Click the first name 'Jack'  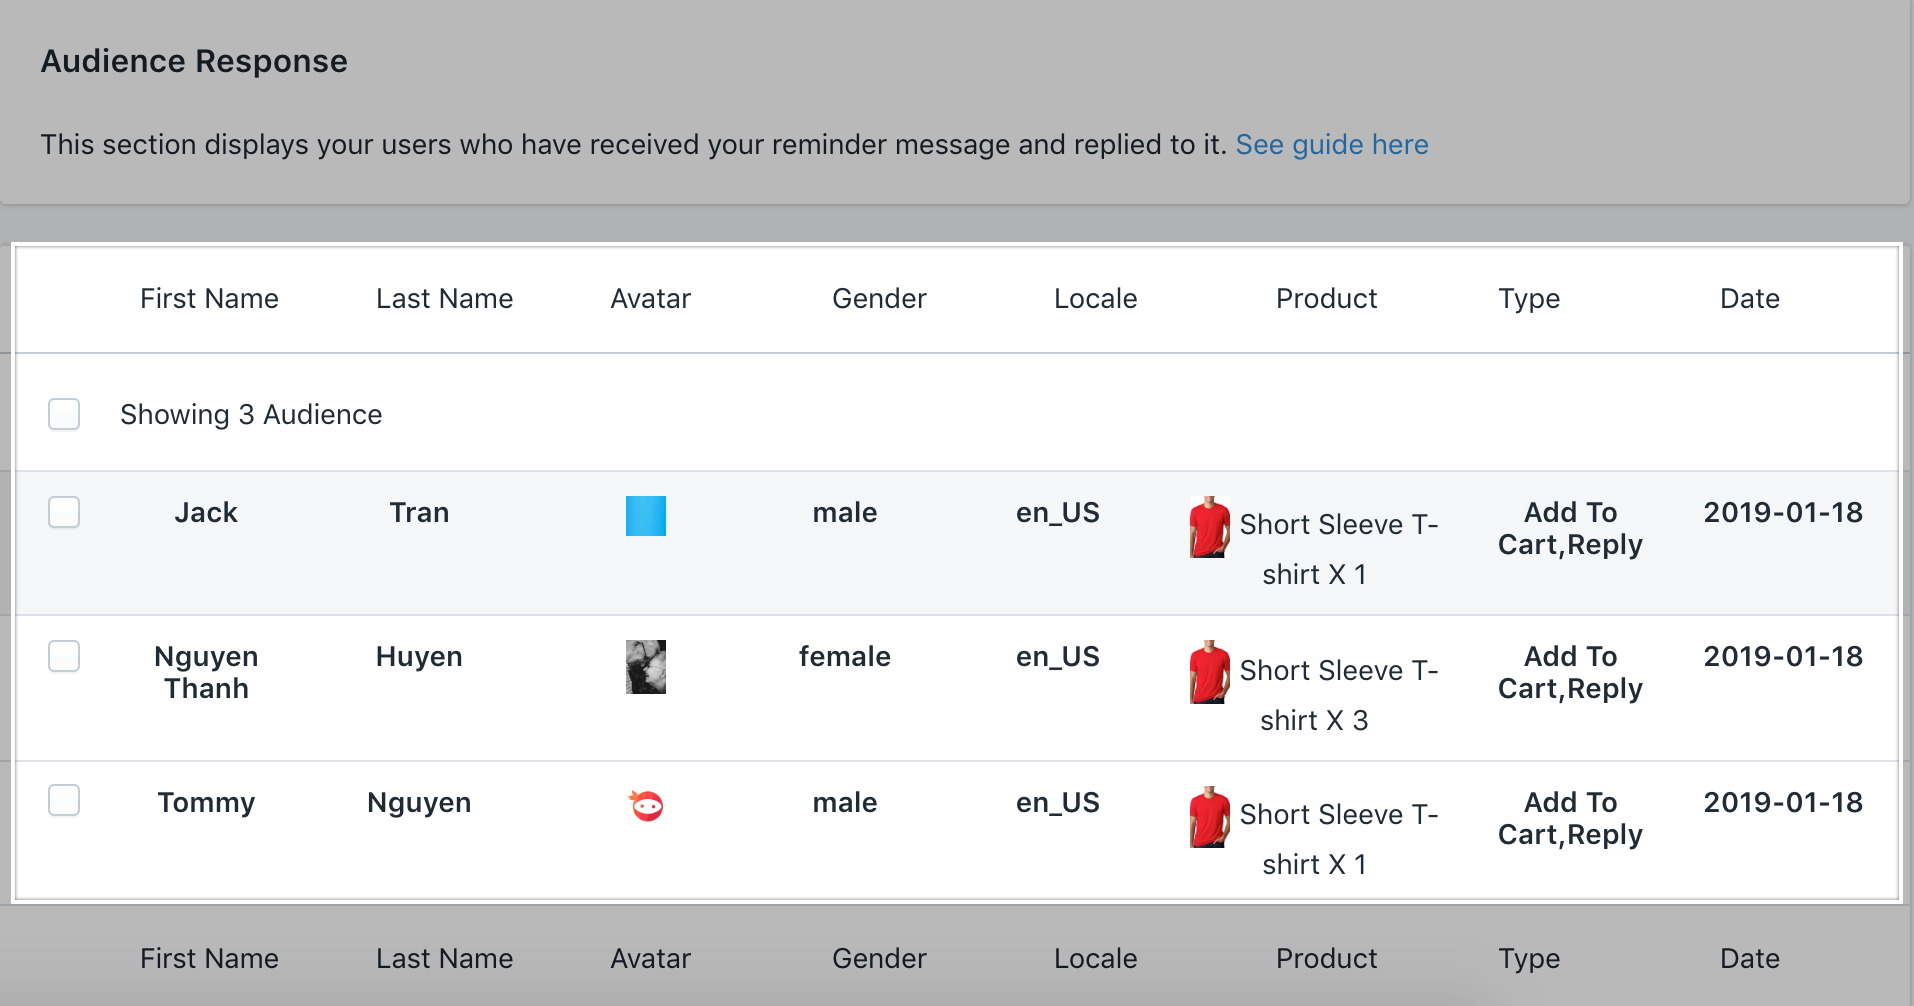coord(206,513)
